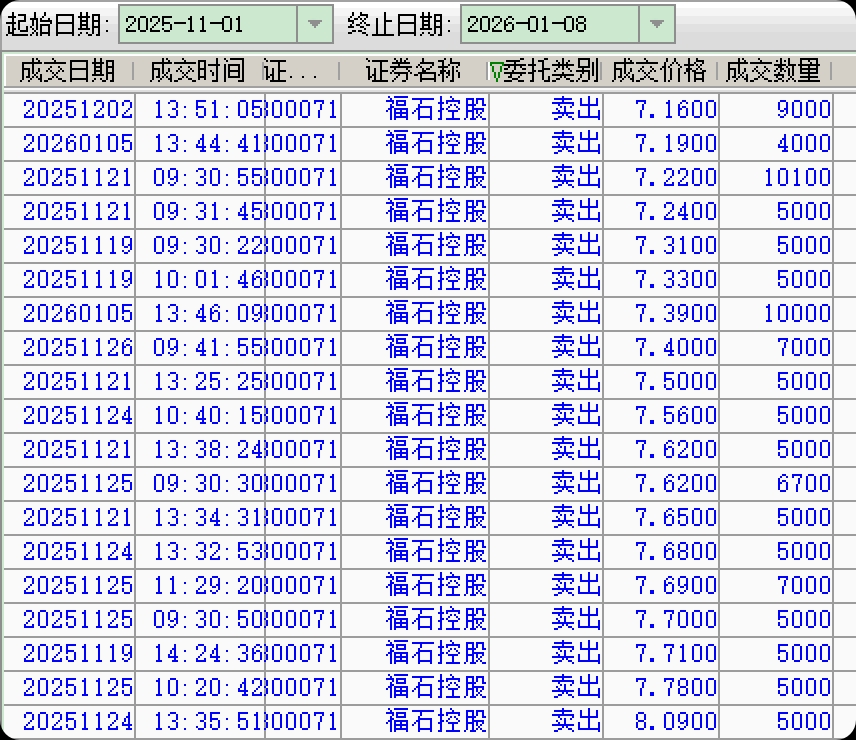This screenshot has width=856, height=740.
Task: Edit the end date field 2026-01-08
Action: coord(550,24)
